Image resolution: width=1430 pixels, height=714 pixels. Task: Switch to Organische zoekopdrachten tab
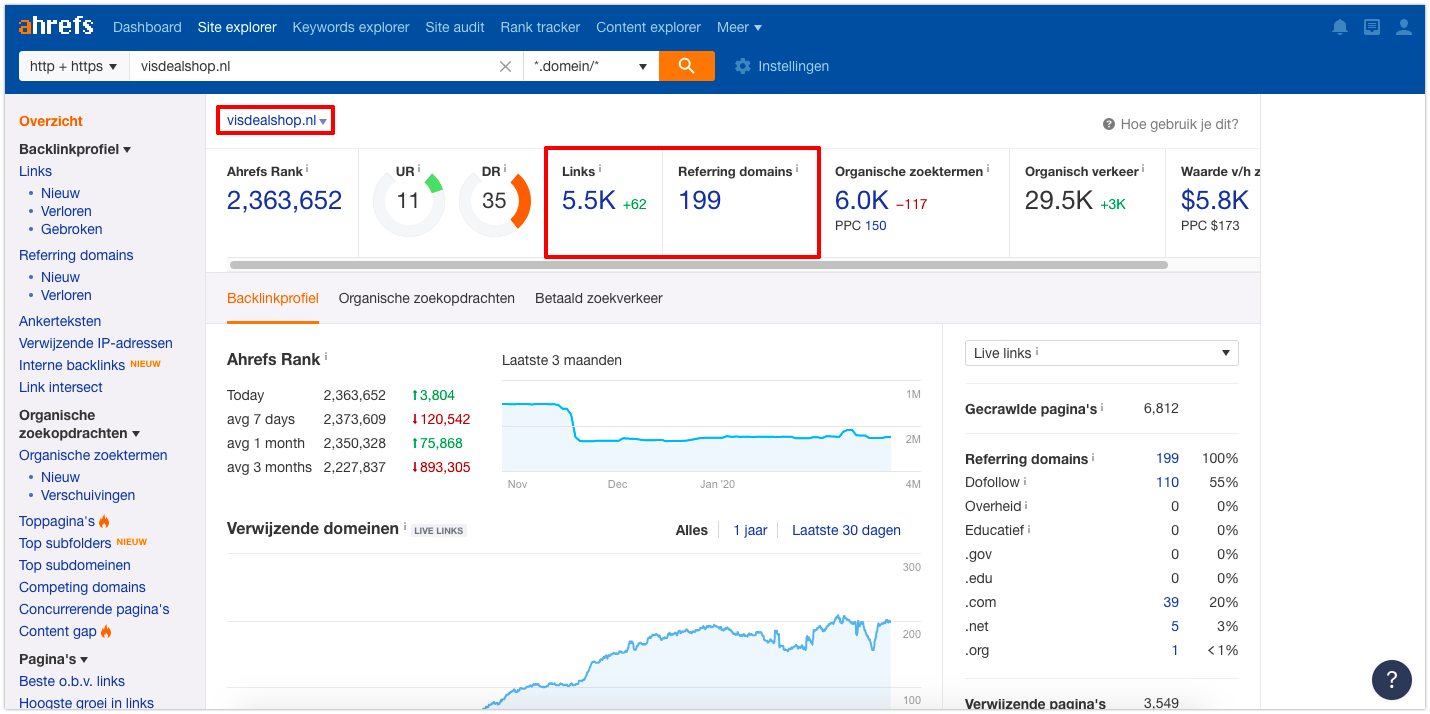point(427,298)
